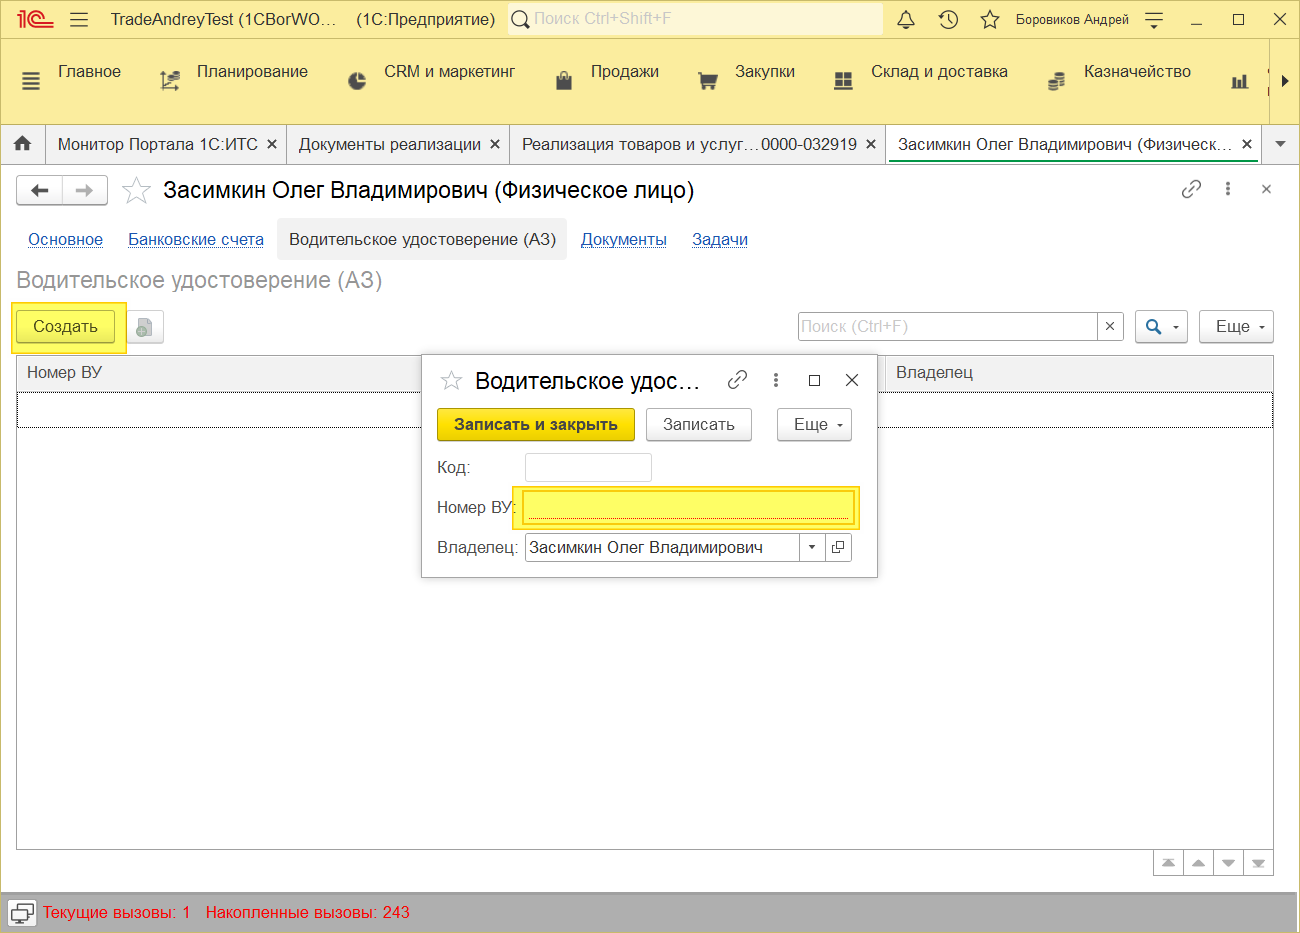1300x933 pixels.
Task: Open the history clock icon
Action: (x=948, y=19)
